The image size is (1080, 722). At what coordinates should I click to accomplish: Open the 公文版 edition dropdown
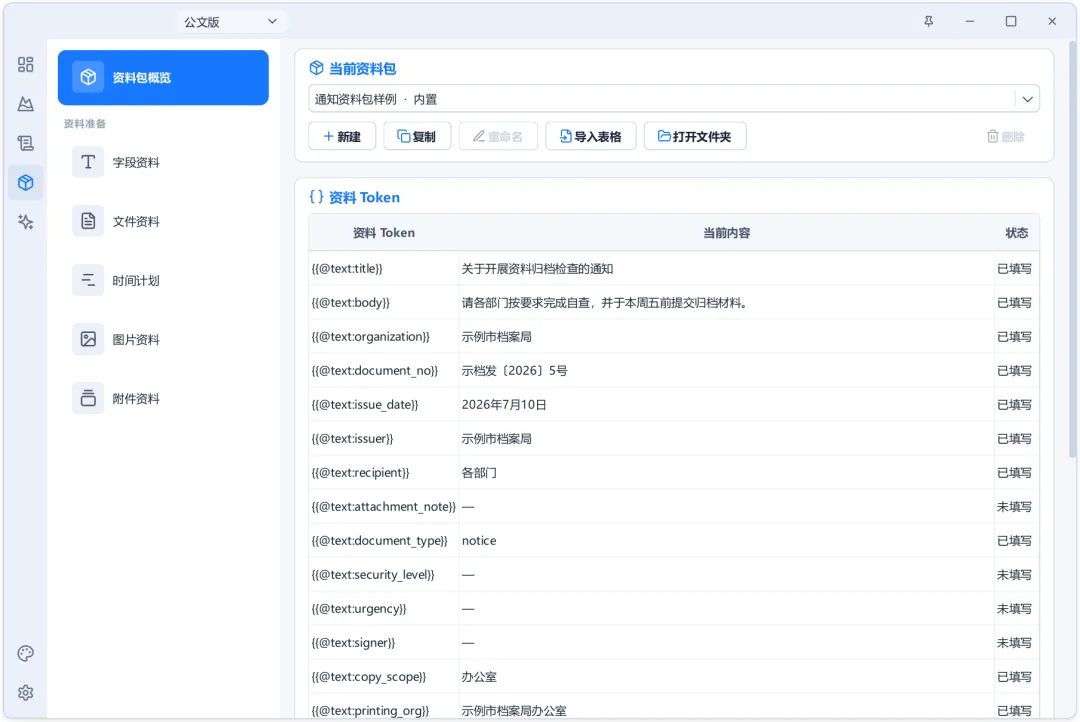click(x=231, y=22)
